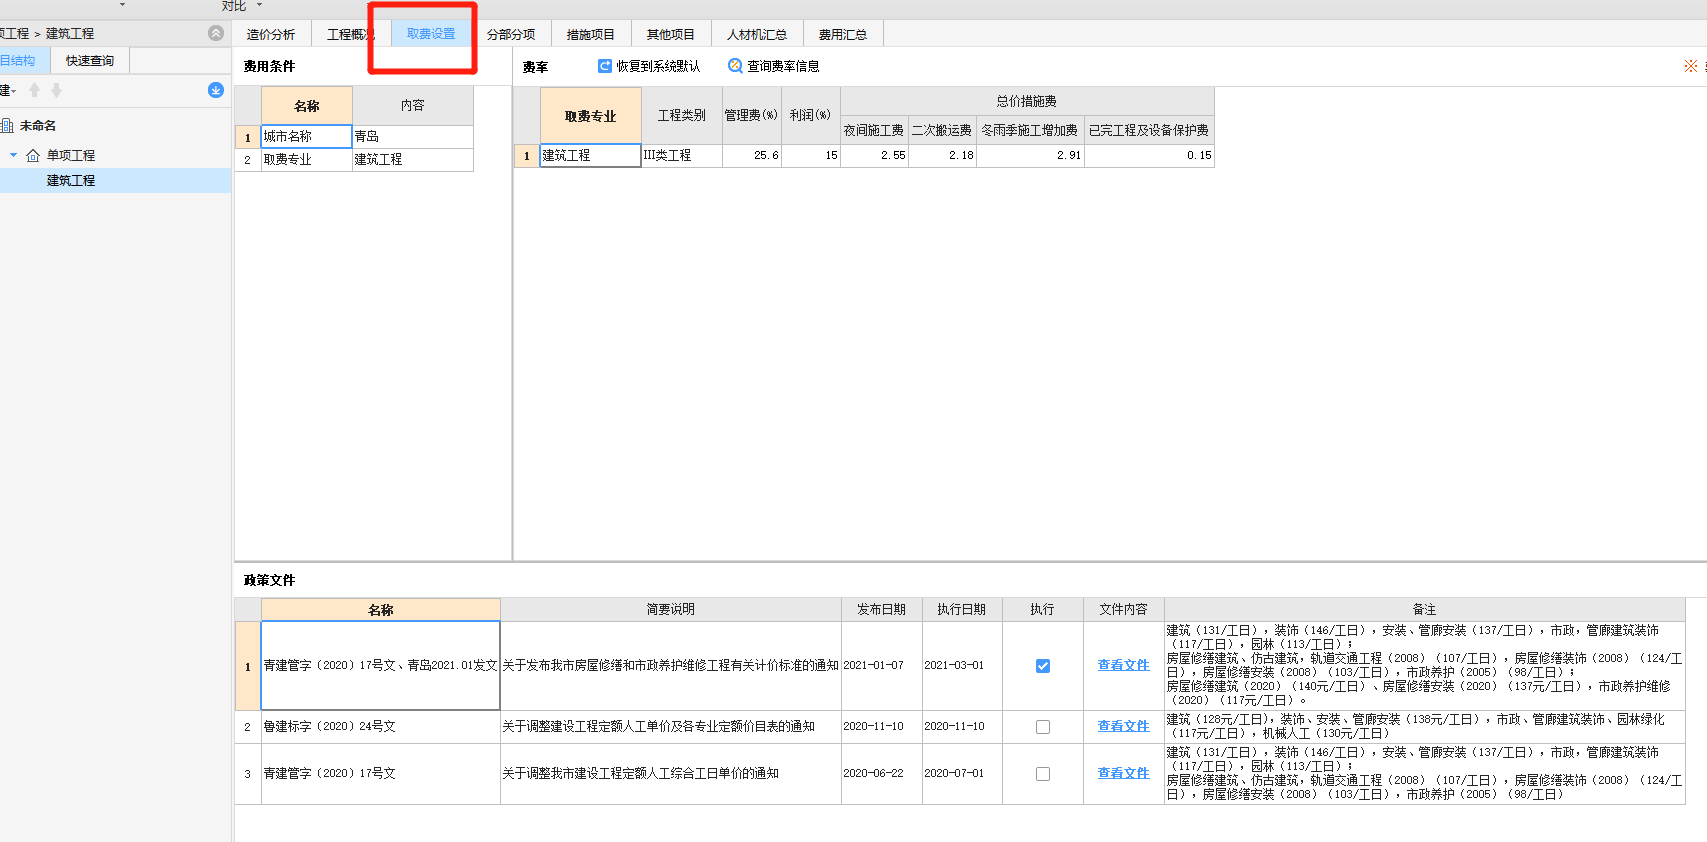
Task: Click 恢复到系统默认 button
Action: (649, 66)
